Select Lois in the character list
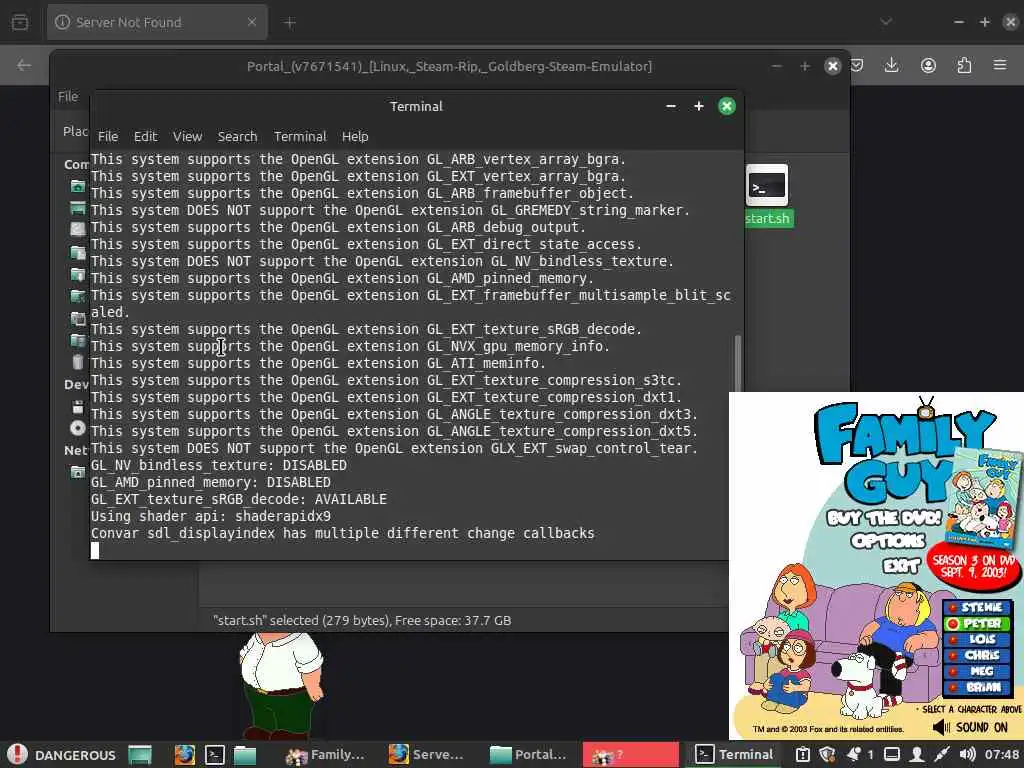The image size is (1024, 768). (977, 639)
